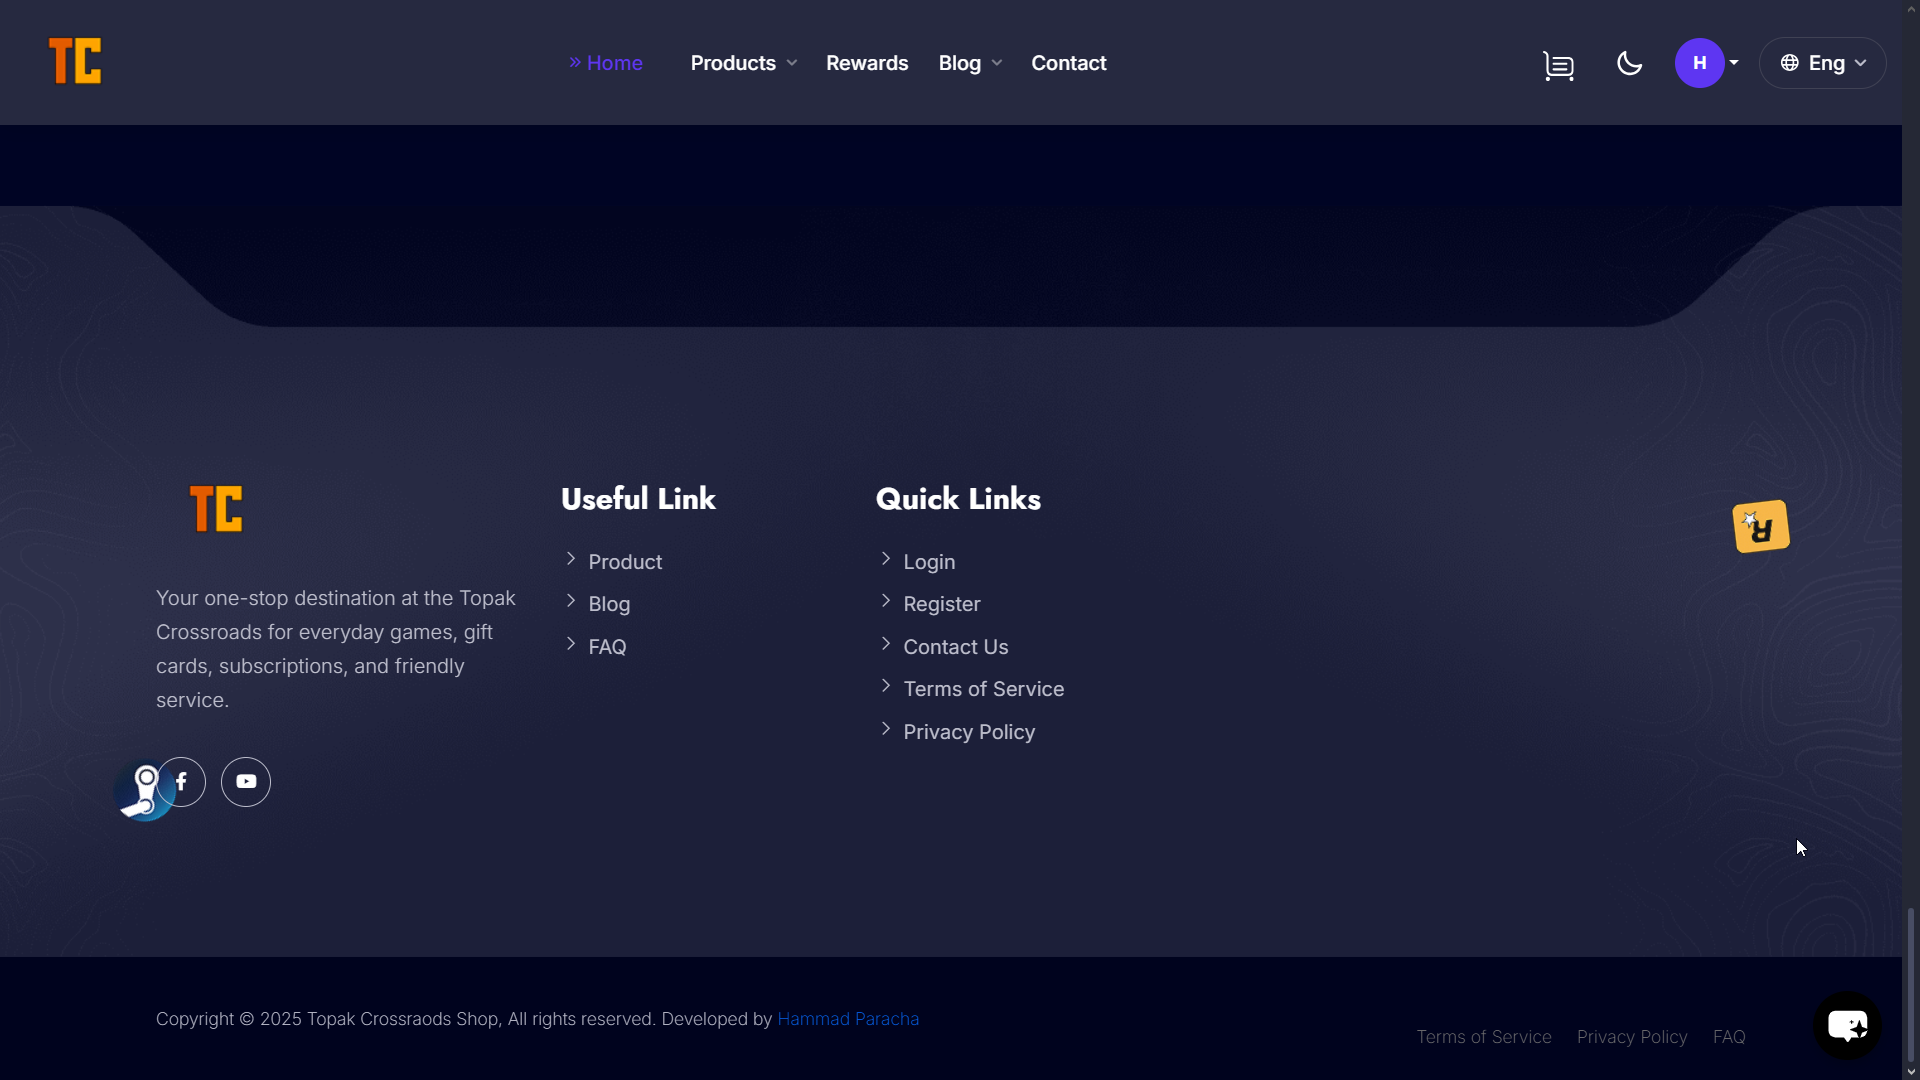Screen dimensions: 1920x1080
Task: Click the vertical page scrollbar thumb
Action: click(x=1910, y=984)
